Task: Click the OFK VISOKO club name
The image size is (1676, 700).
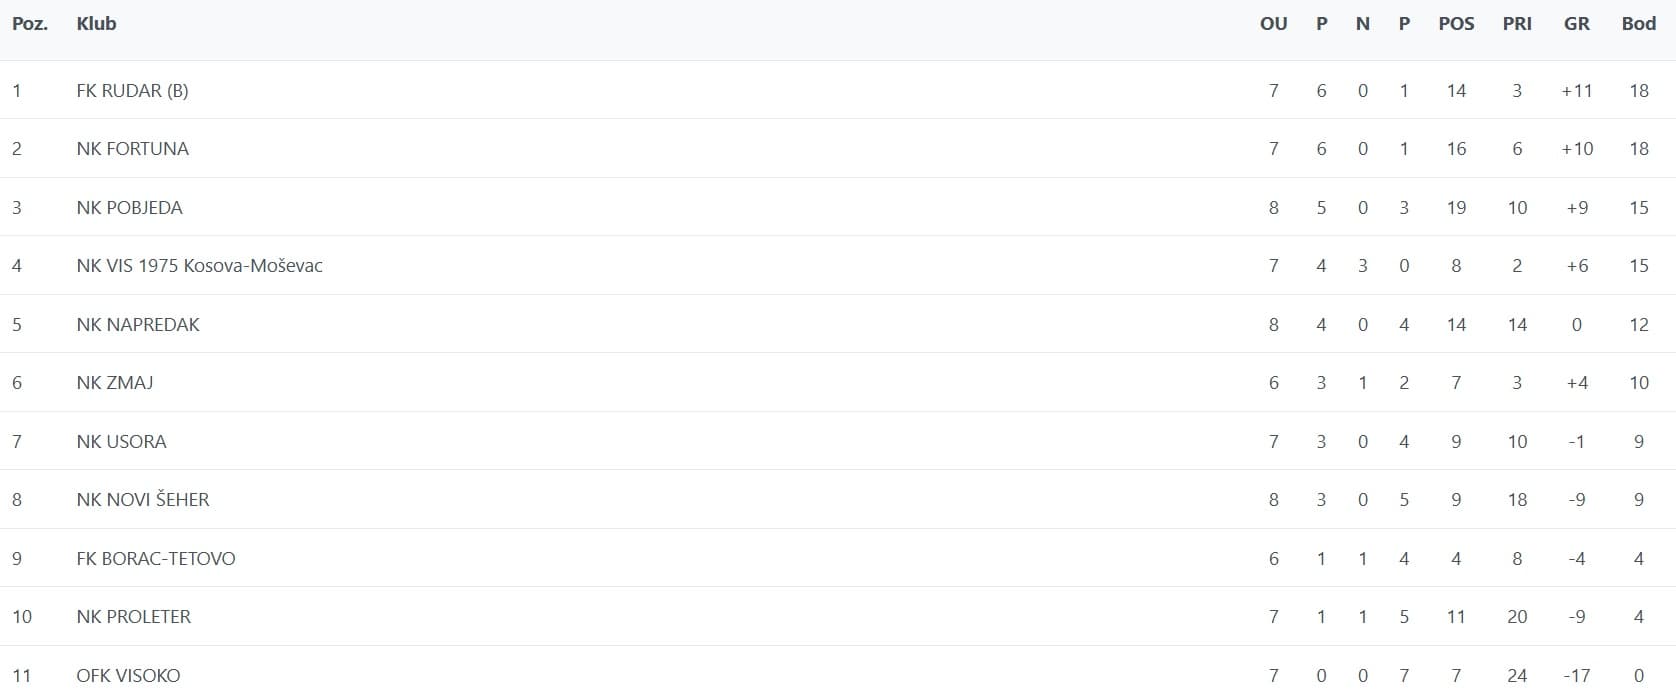Action: 128,676
